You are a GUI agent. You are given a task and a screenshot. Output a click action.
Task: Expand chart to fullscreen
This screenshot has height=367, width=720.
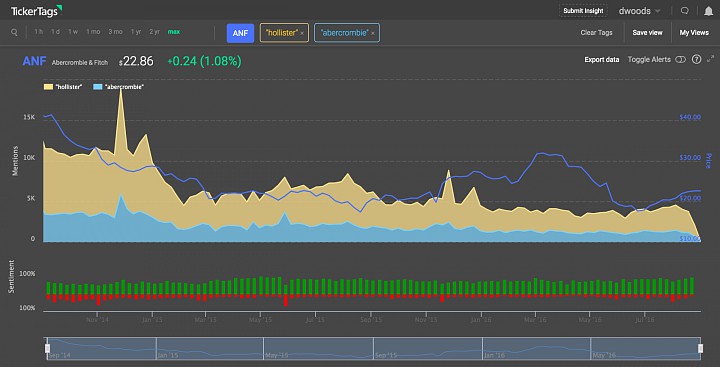coord(710,59)
